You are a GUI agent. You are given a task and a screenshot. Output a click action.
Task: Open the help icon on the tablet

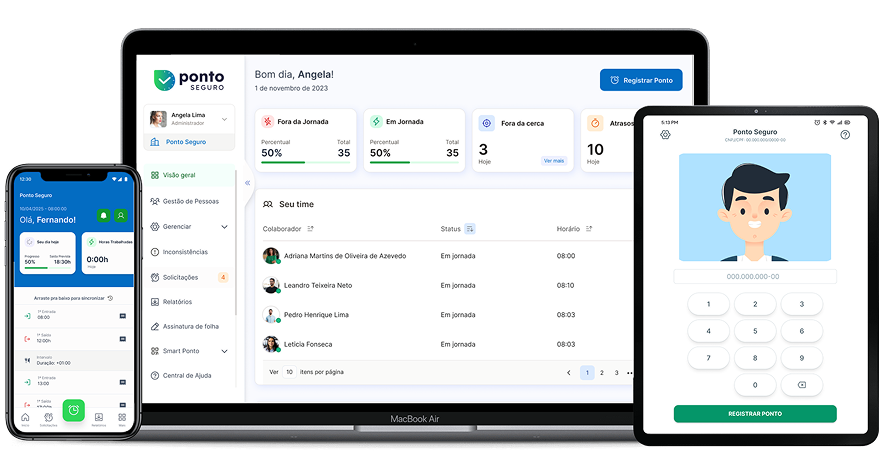pyautogui.click(x=845, y=135)
